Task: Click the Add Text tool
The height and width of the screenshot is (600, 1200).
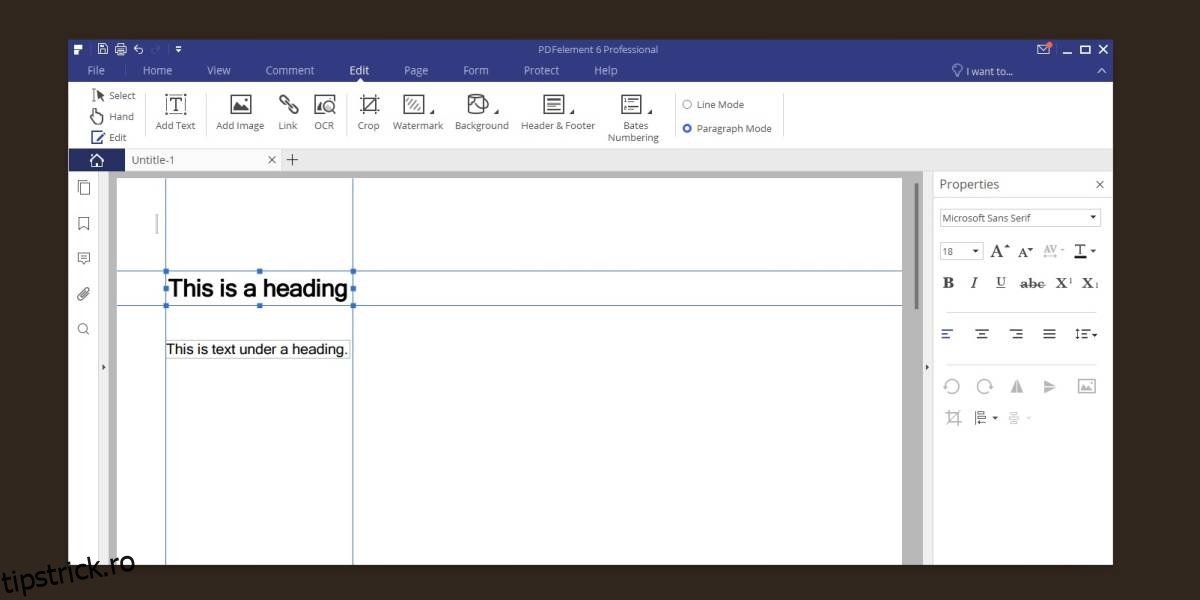Action: coord(175,112)
